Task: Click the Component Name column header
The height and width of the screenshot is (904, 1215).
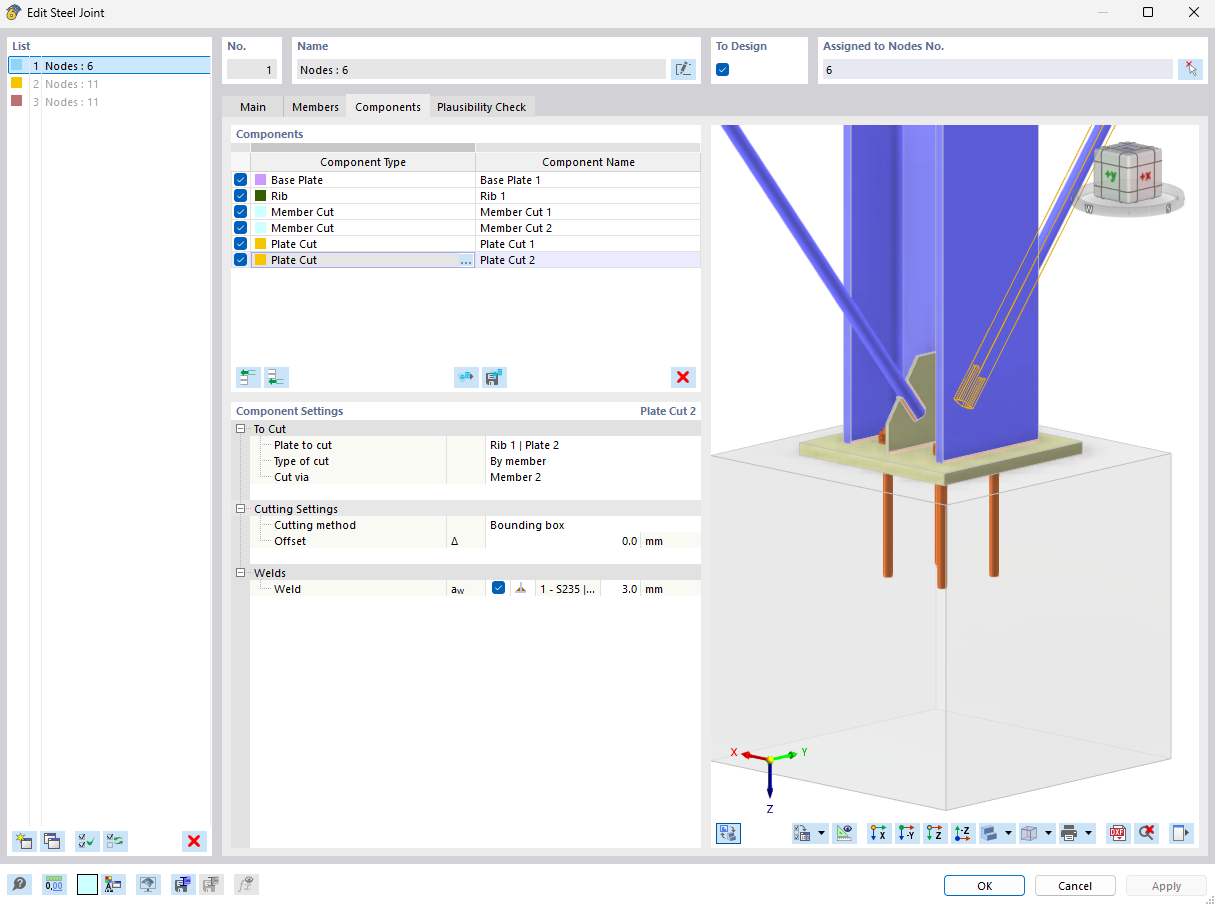Action: pyautogui.click(x=588, y=162)
